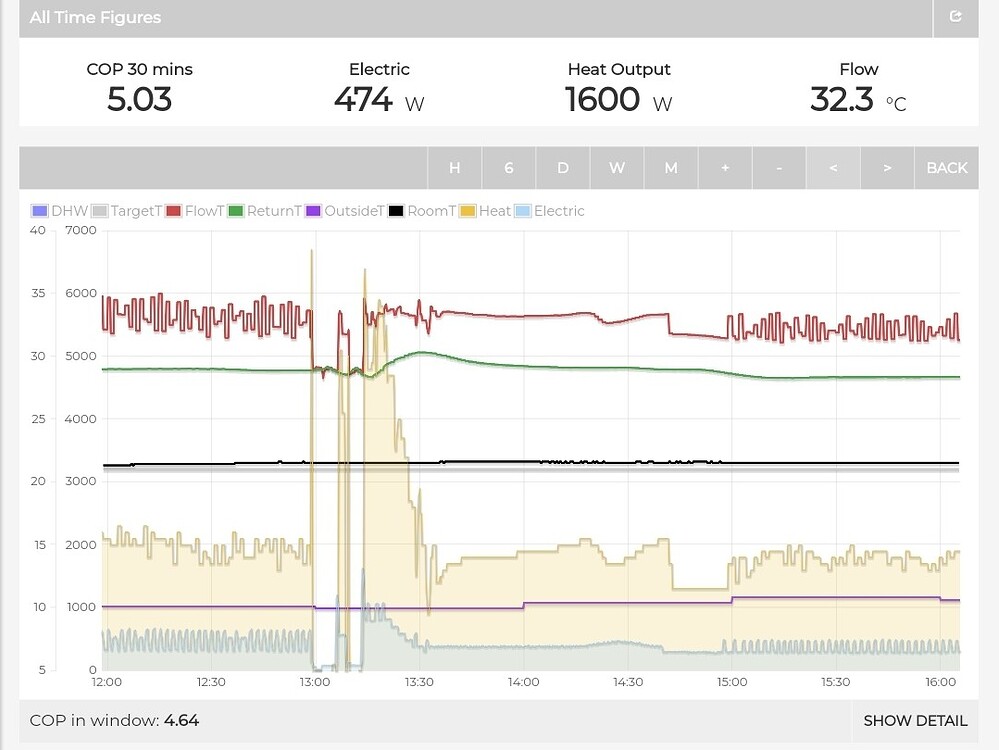Click the COP in window 4.64 text

[115, 720]
